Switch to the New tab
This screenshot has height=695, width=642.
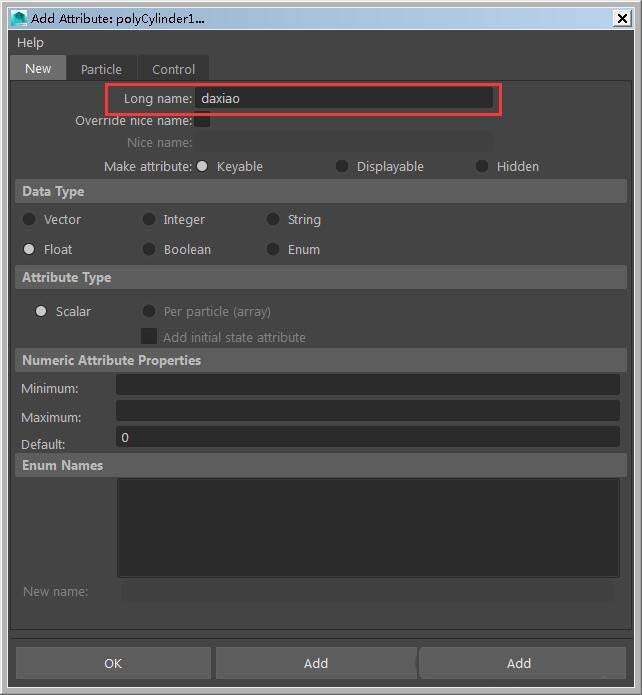click(x=38, y=68)
